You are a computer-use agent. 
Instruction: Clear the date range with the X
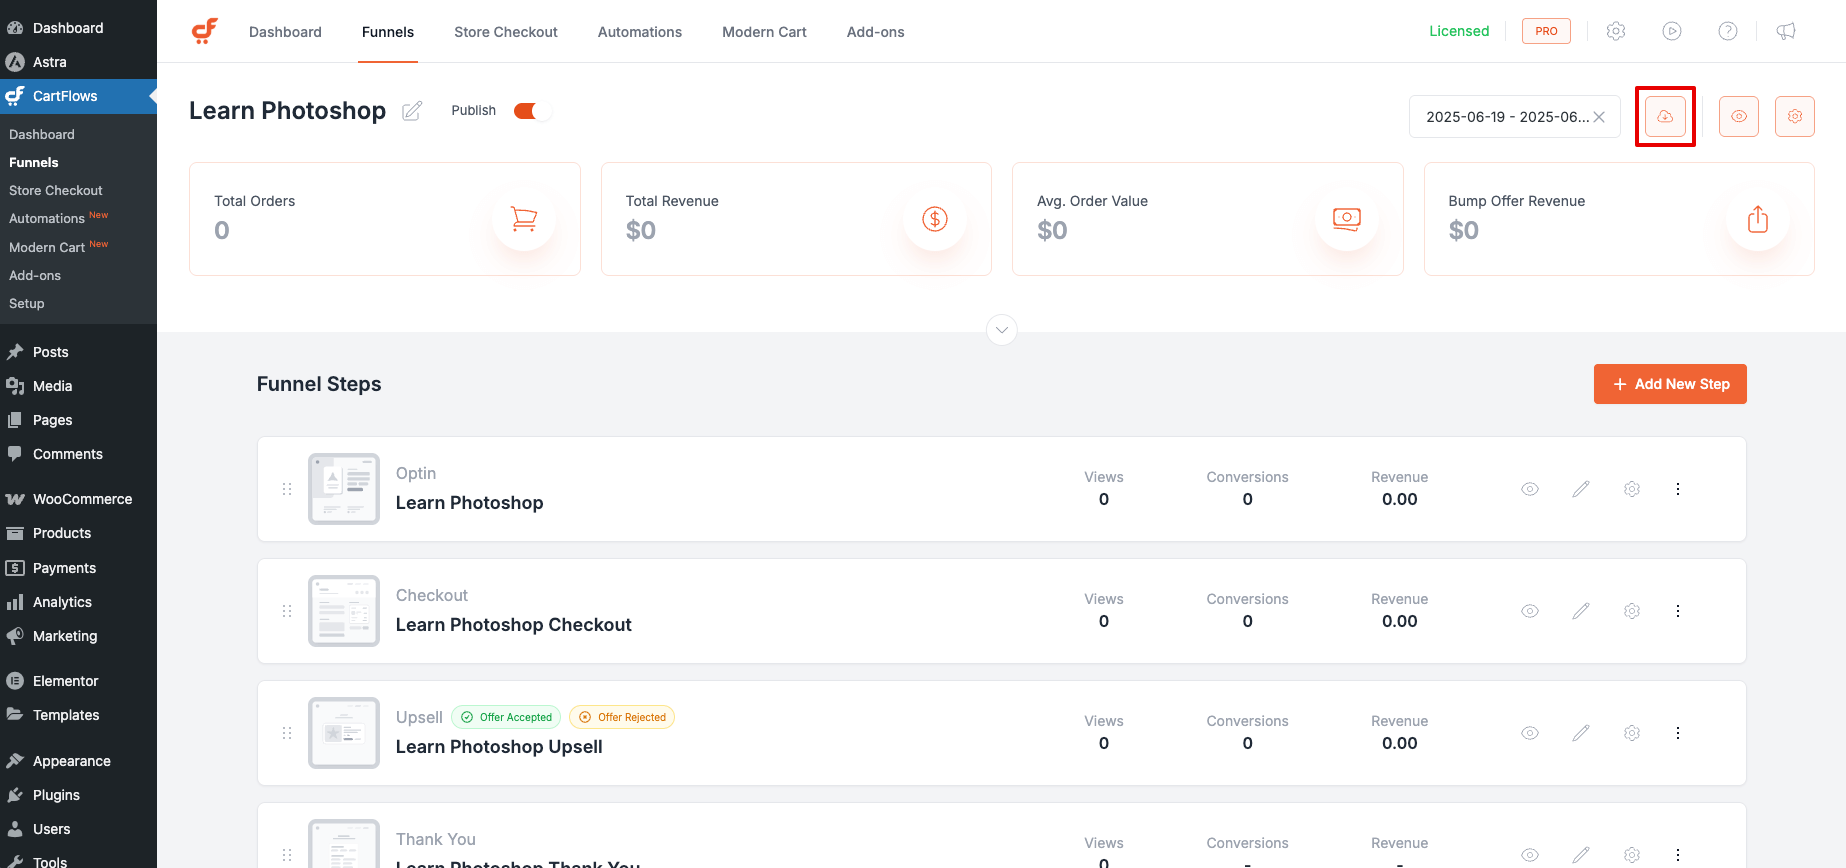pos(1599,117)
